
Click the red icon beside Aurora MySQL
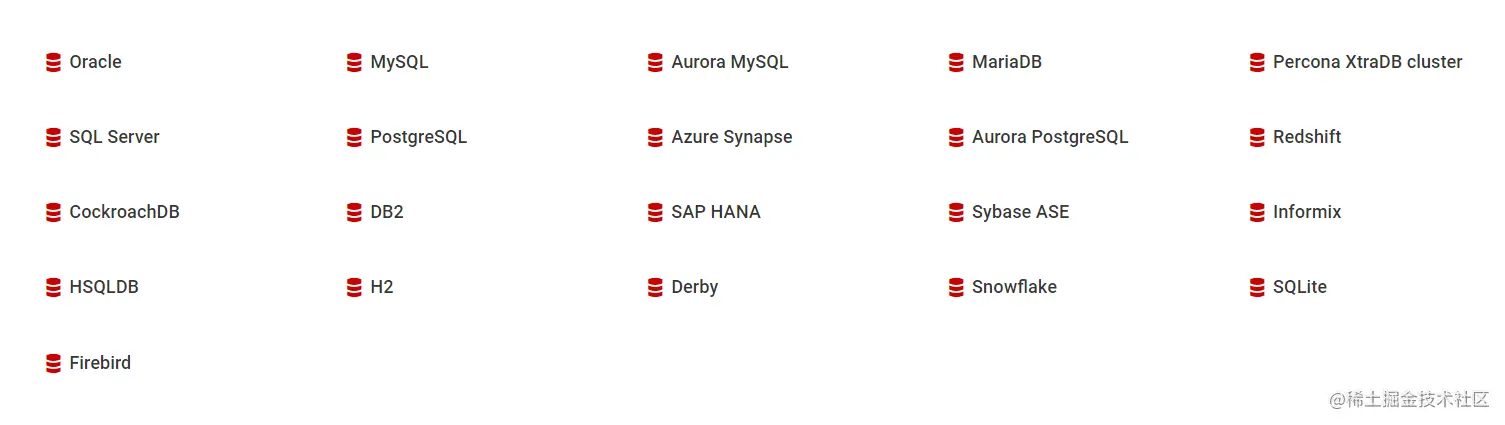(x=655, y=63)
